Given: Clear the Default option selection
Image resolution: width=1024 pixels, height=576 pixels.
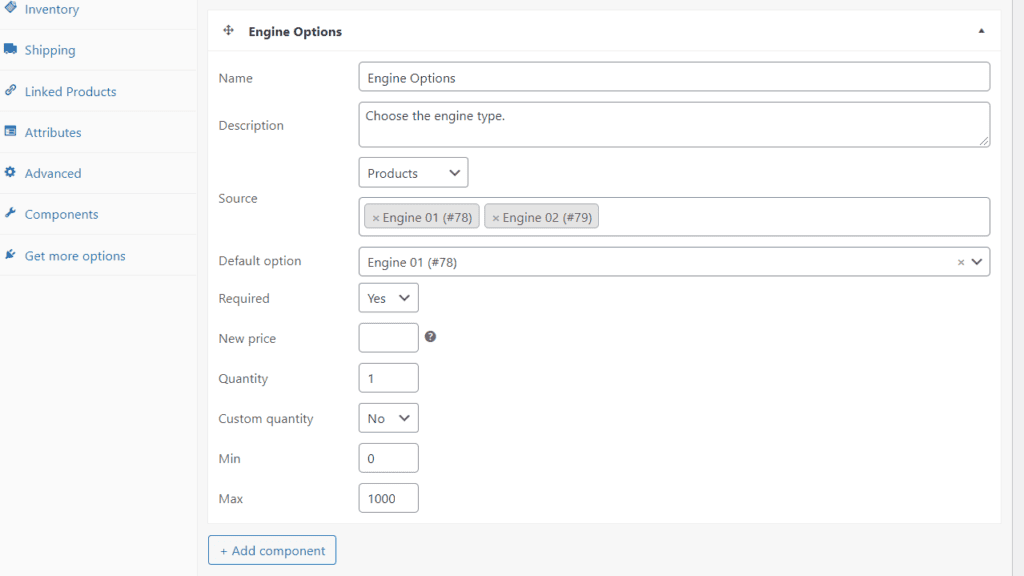Looking at the screenshot, I should click(961, 262).
